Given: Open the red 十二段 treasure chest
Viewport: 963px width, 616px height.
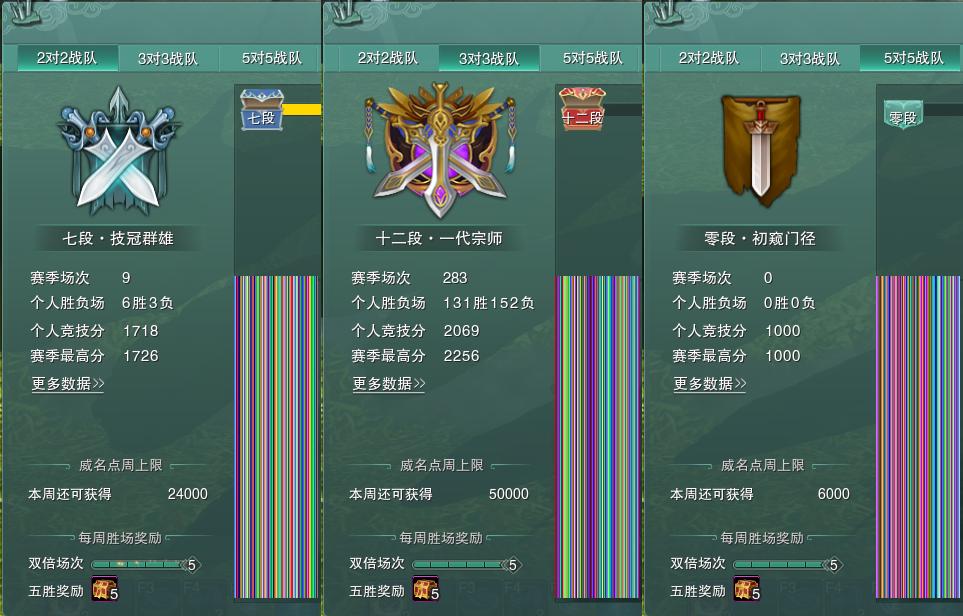Looking at the screenshot, I should click(582, 109).
